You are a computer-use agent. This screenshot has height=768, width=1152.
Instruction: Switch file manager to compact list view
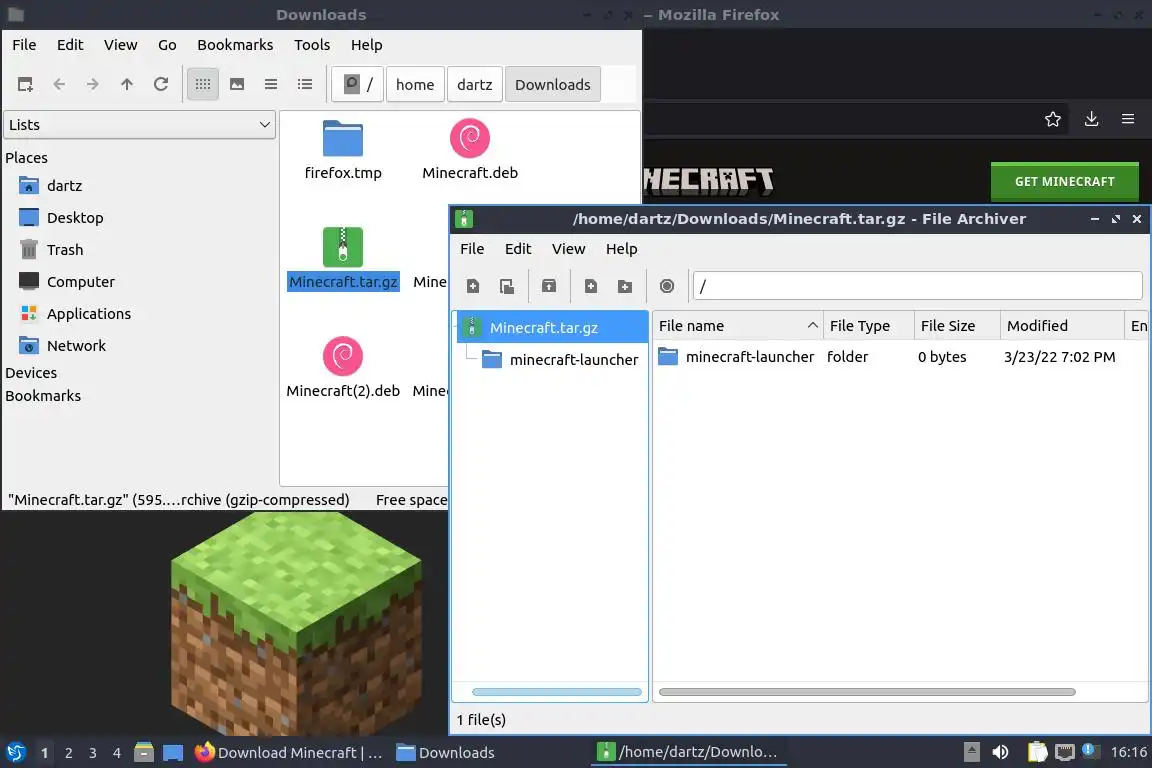[x=270, y=84]
